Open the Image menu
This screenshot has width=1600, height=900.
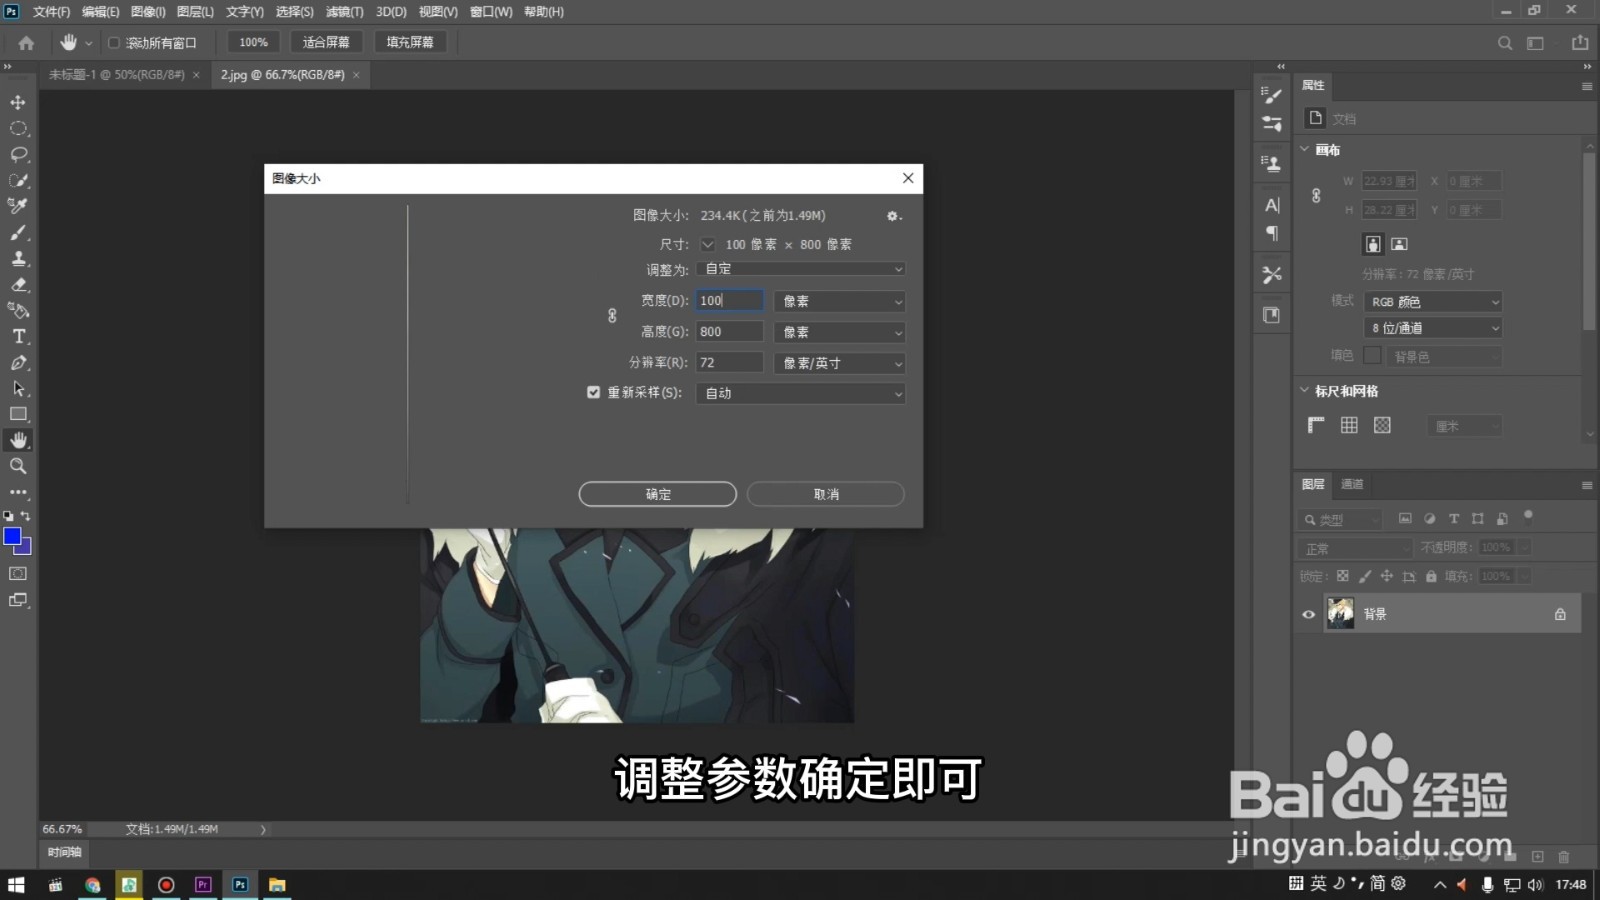coord(148,12)
